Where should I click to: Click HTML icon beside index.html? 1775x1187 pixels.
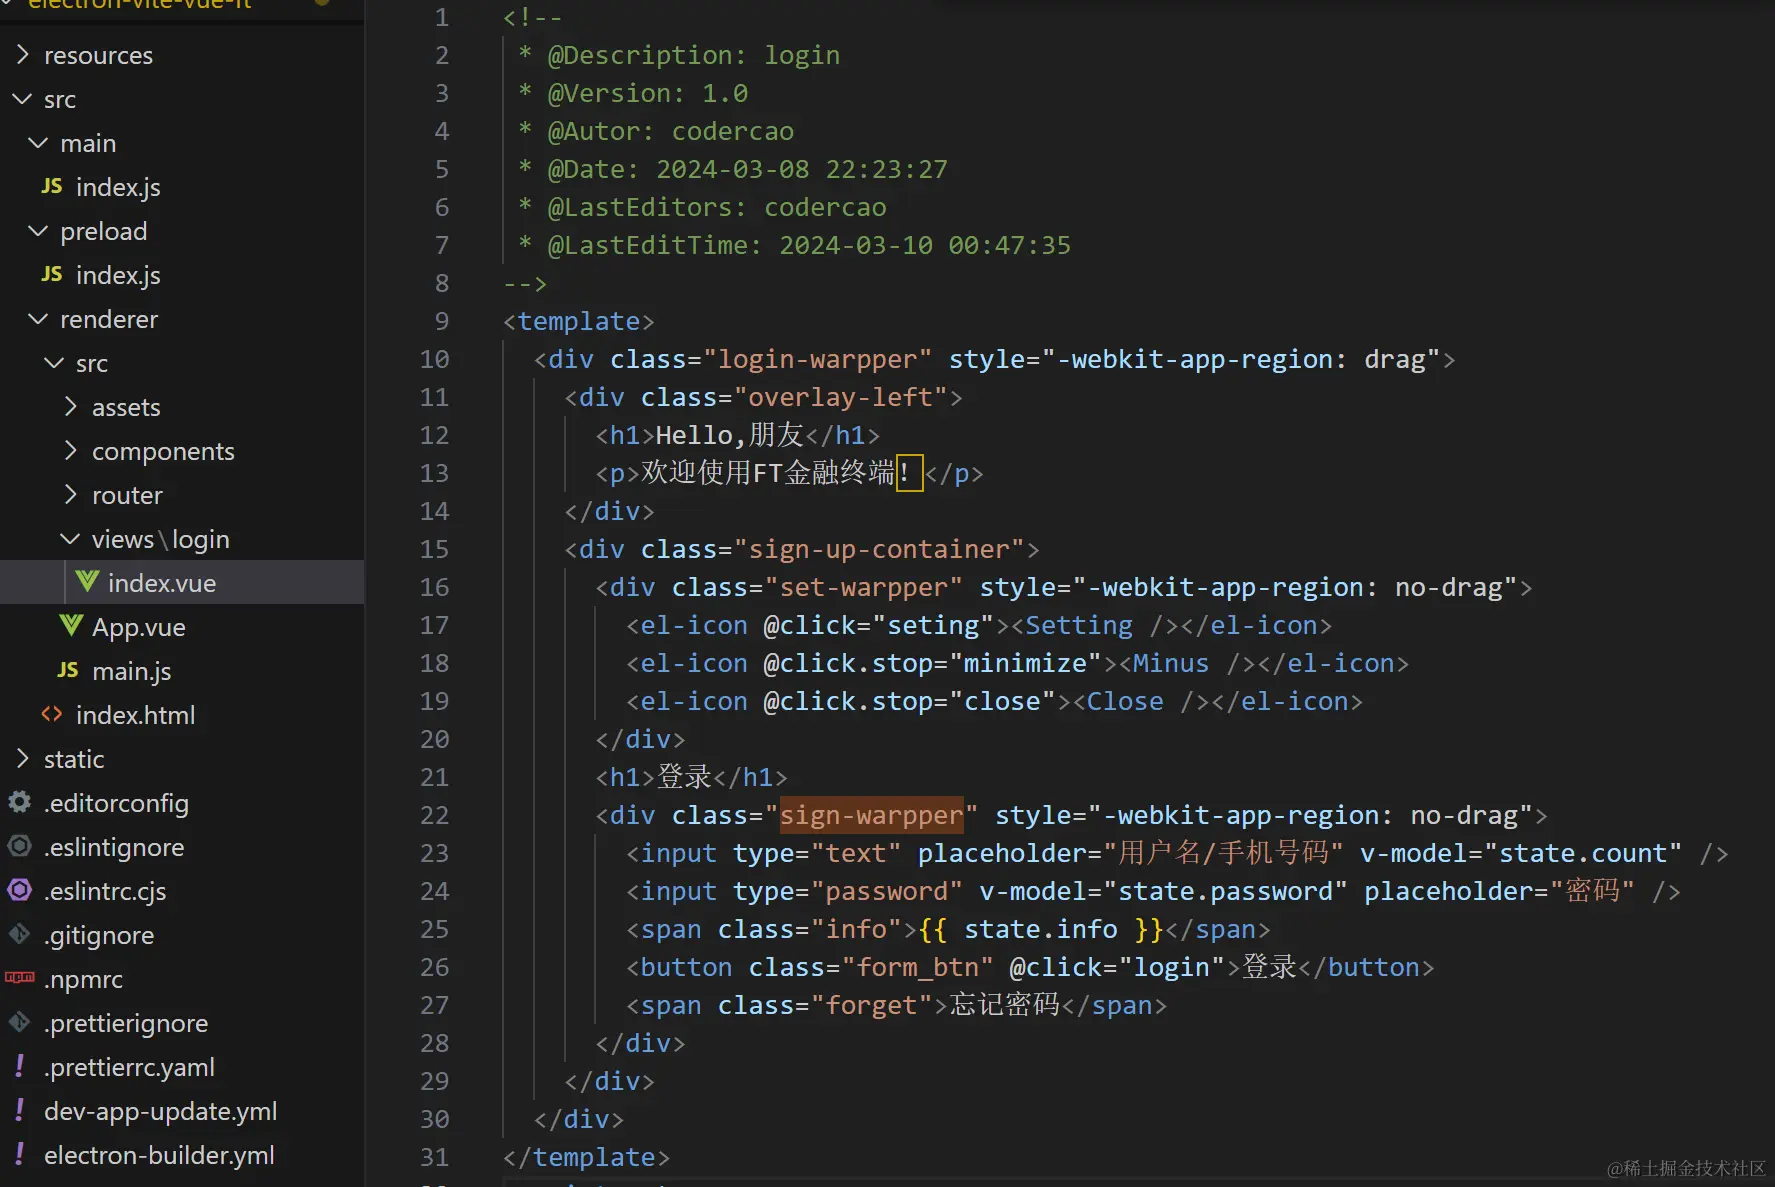coord(52,715)
